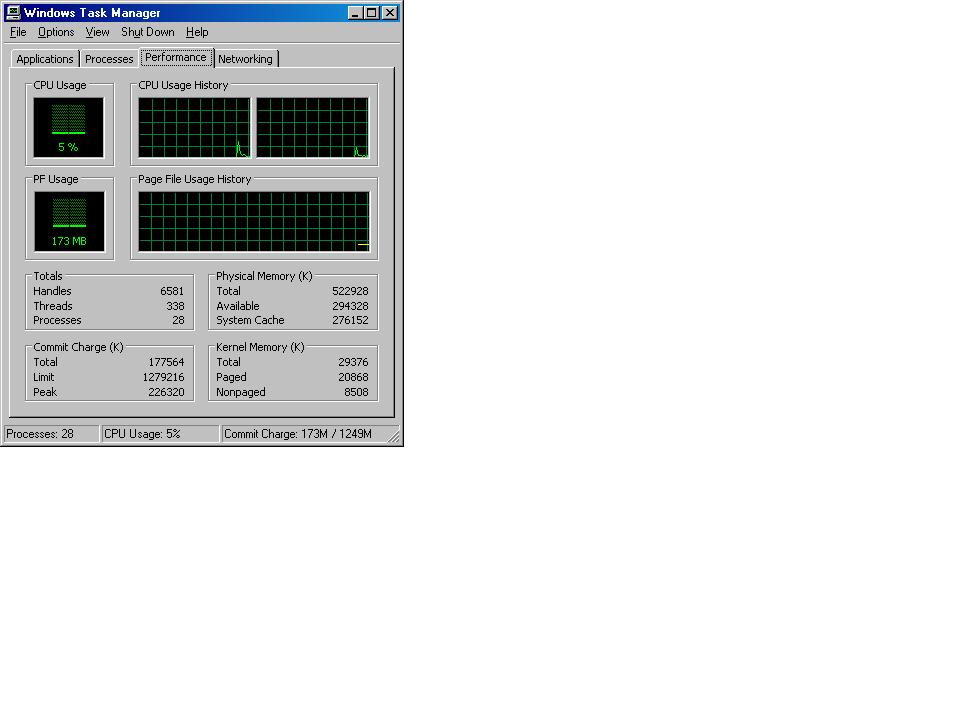Open the View menu

point(97,32)
